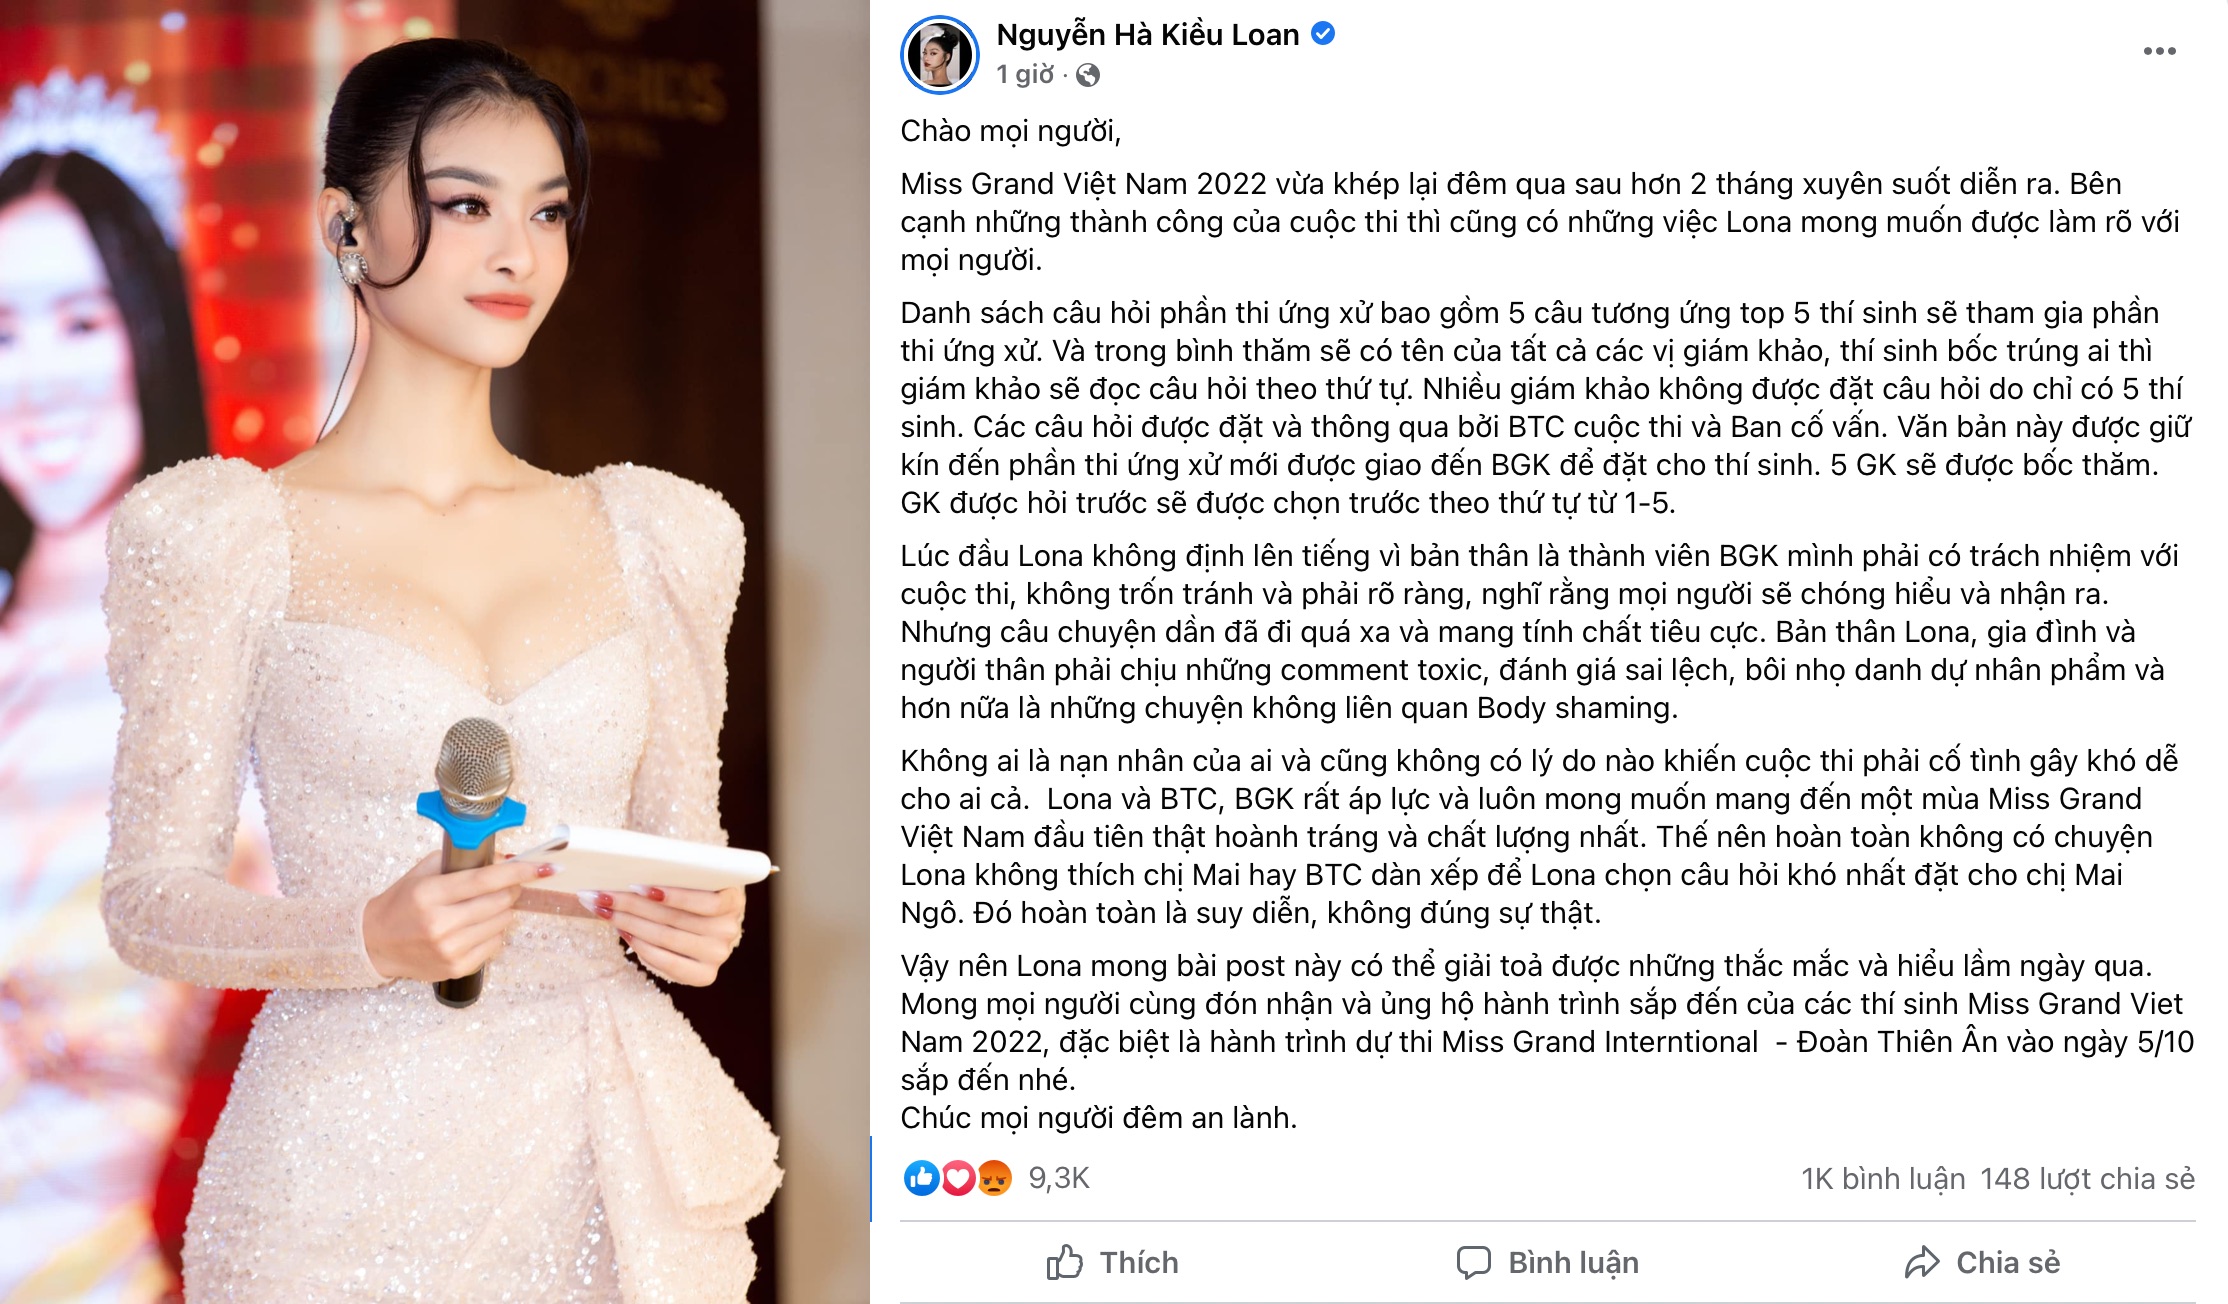Open the post photo of woman with microphone

435,652
